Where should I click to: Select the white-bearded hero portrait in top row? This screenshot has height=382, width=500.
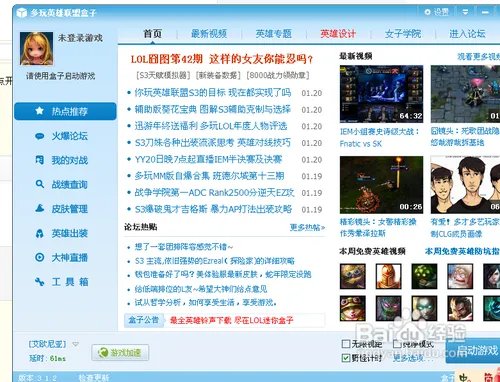460,276
